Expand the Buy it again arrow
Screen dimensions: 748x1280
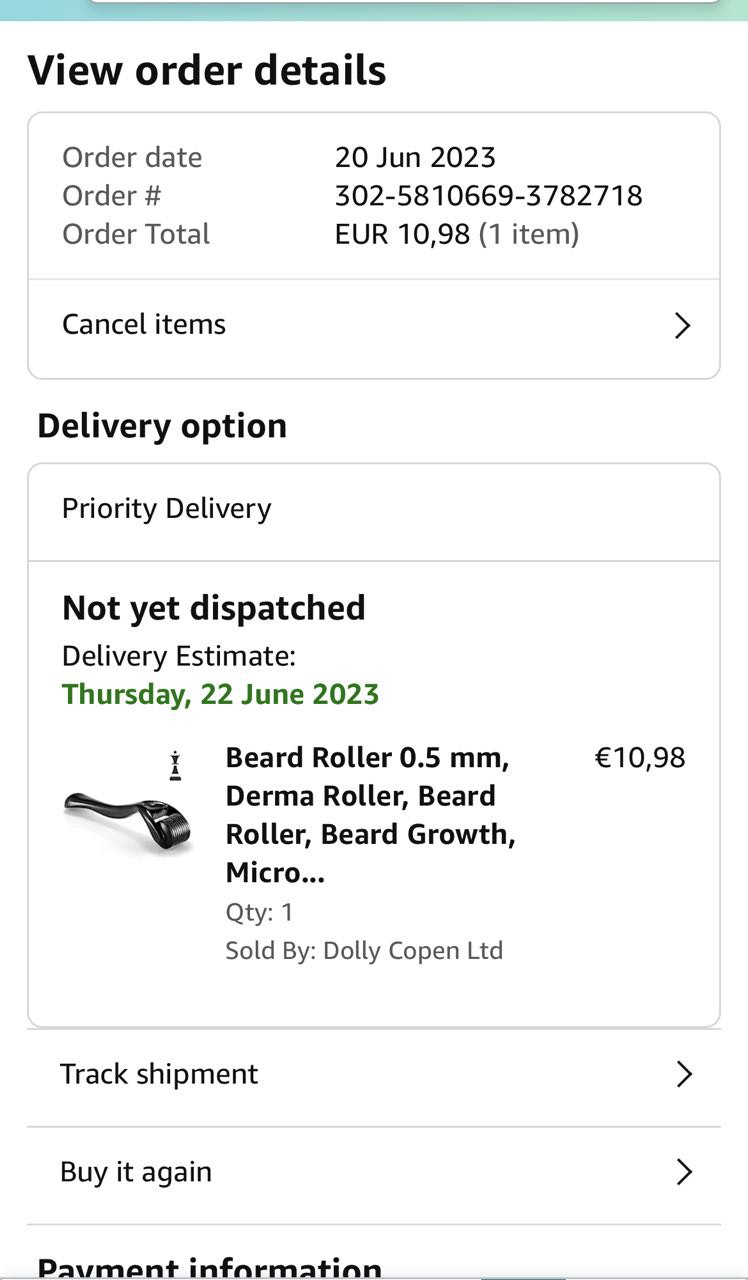point(684,1172)
